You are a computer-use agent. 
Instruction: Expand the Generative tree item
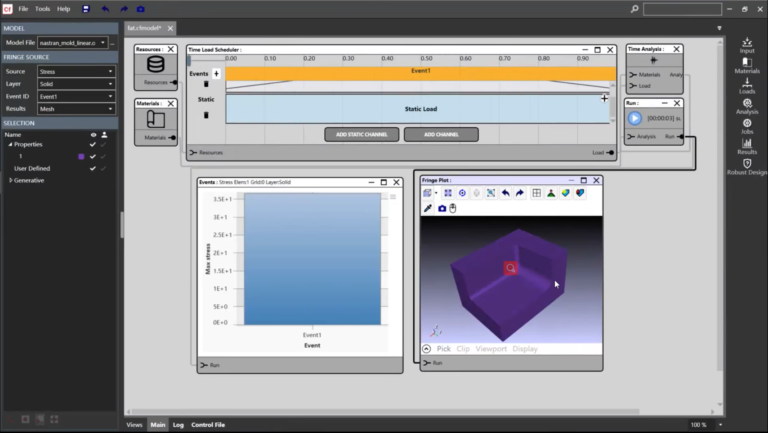(x=11, y=180)
